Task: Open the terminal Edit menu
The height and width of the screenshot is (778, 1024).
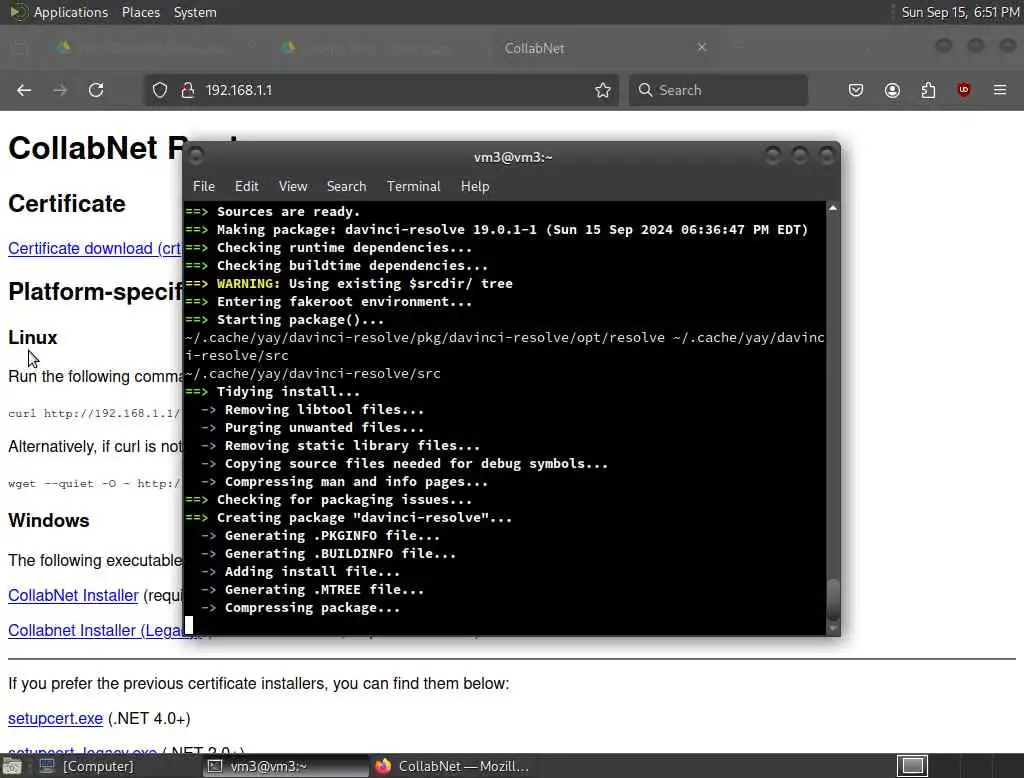Action: pos(246,186)
